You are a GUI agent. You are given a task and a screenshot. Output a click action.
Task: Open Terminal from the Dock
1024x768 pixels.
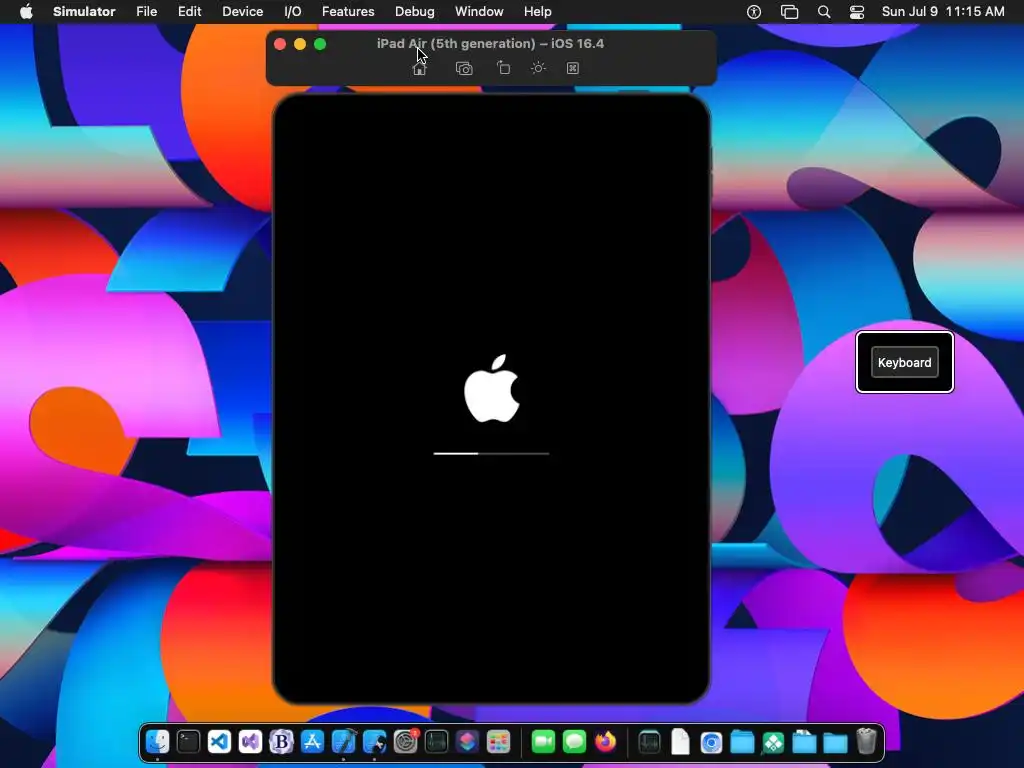tap(188, 742)
